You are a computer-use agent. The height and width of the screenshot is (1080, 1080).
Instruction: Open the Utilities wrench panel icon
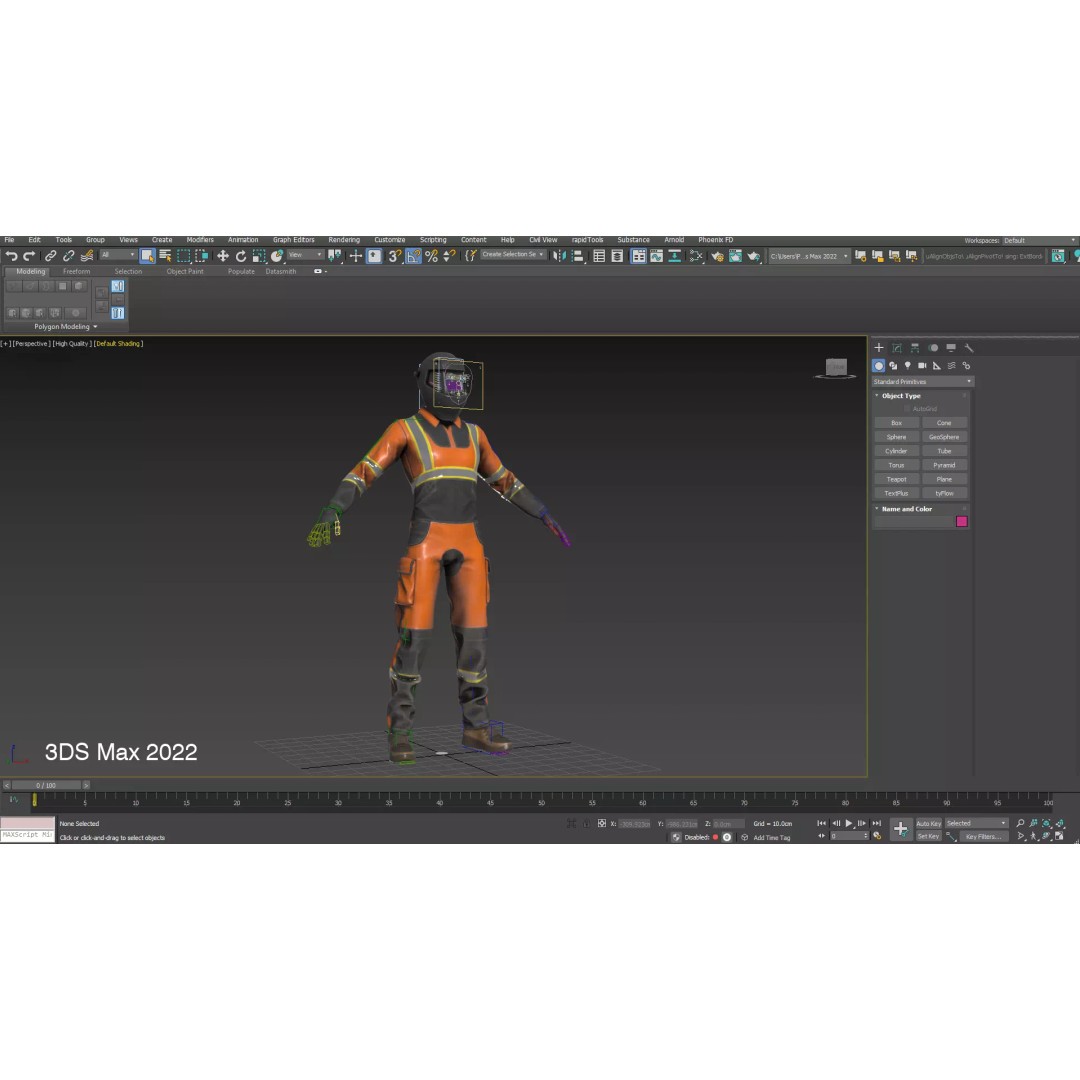(x=968, y=348)
